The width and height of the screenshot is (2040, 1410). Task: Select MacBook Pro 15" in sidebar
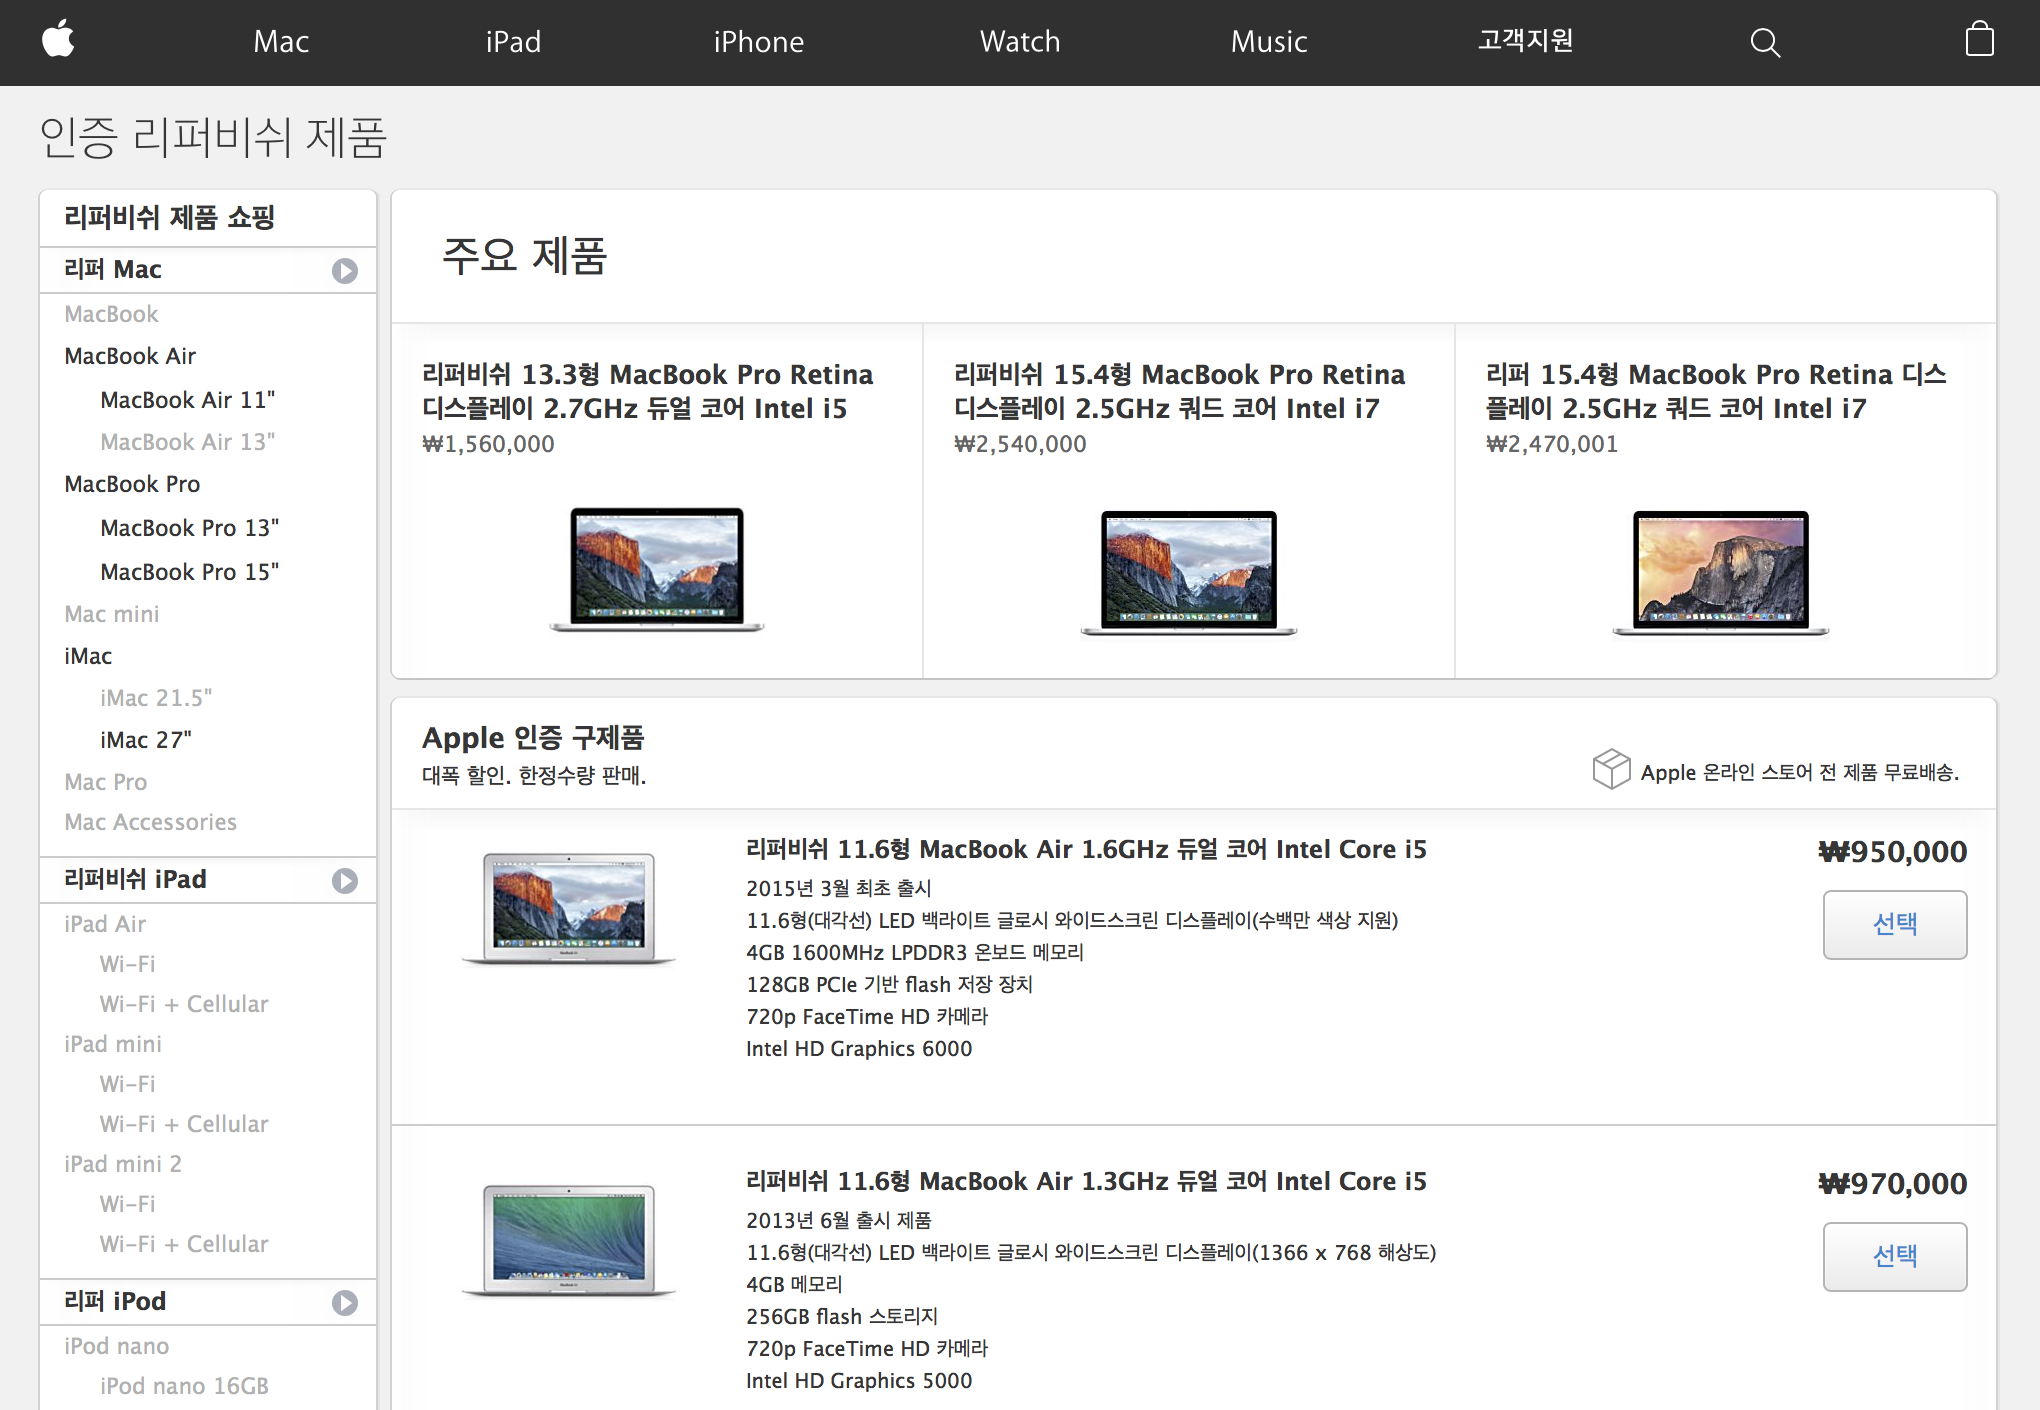(x=189, y=572)
